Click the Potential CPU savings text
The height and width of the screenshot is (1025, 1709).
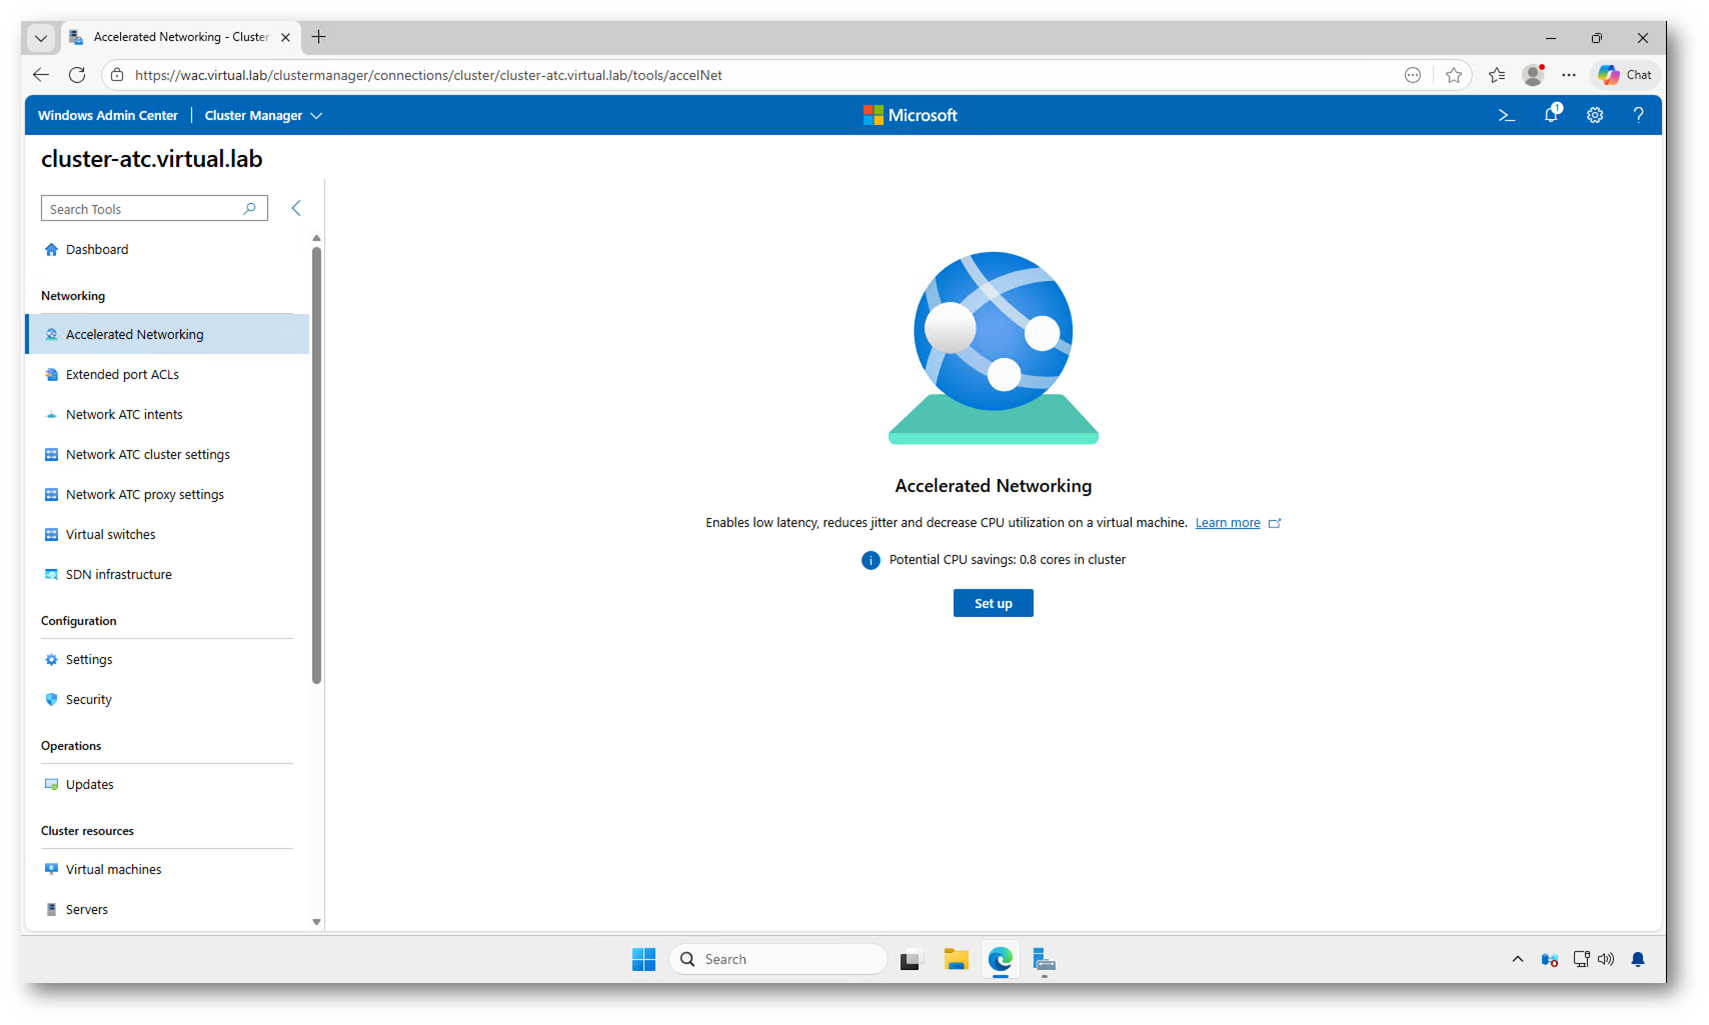point(1007,560)
